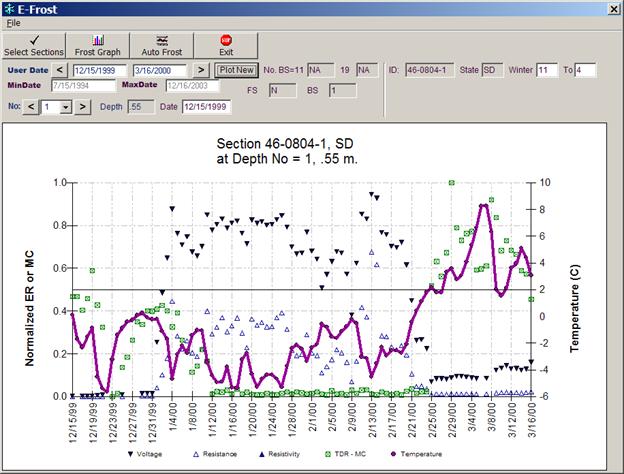Click the MaxDate field 12/16/2003
This screenshot has width=624, height=474.
(x=192, y=85)
